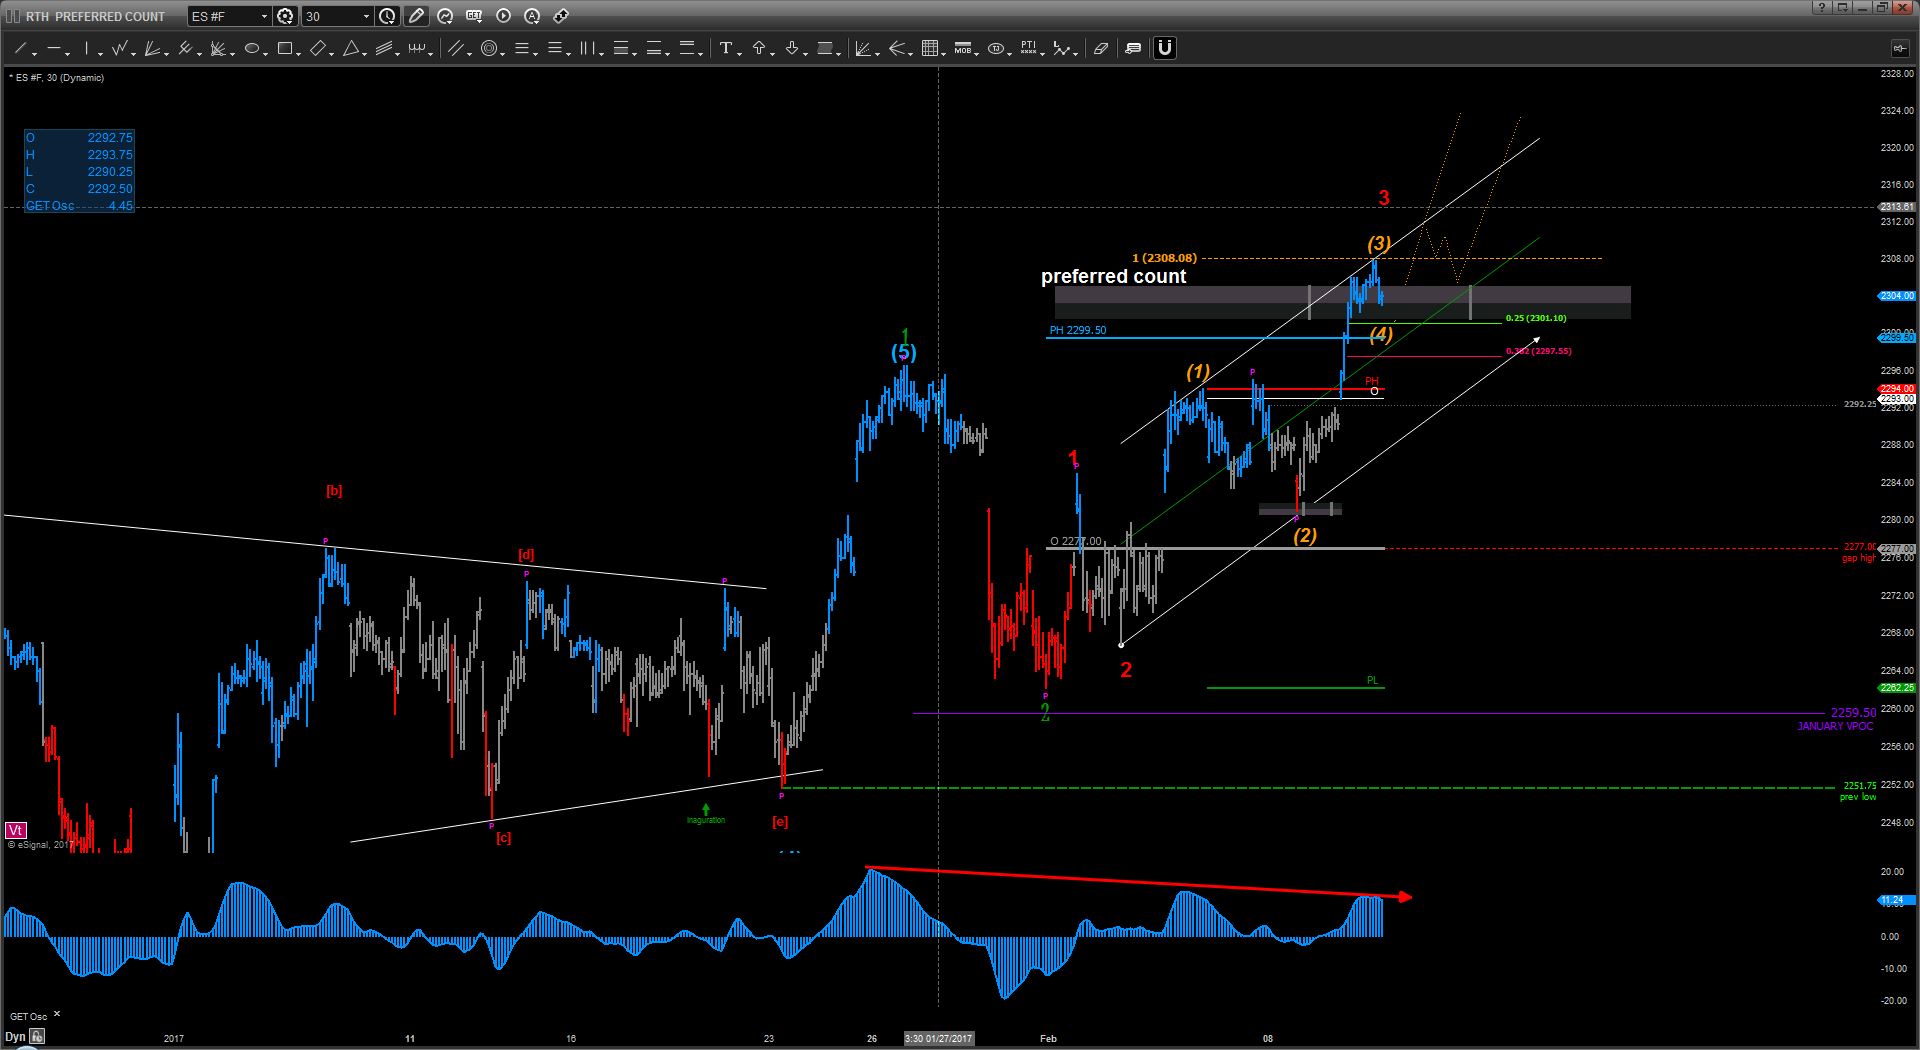Click the chart linking icon
The image size is (1920, 1050).
tap(561, 16)
